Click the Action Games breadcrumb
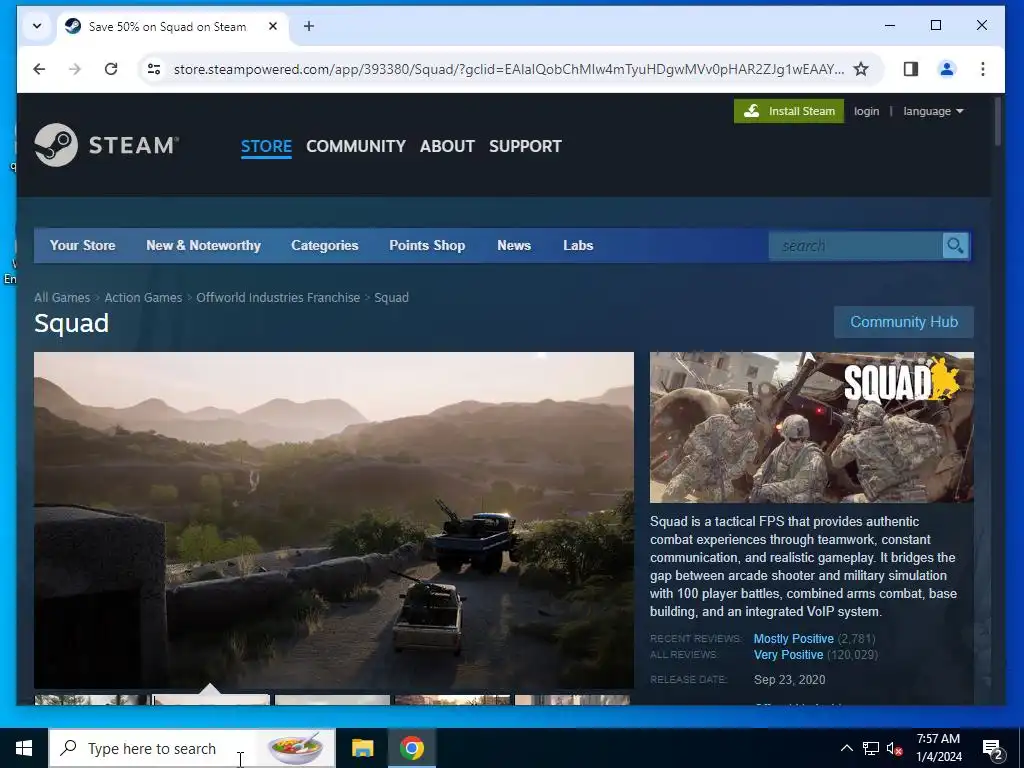 143,297
